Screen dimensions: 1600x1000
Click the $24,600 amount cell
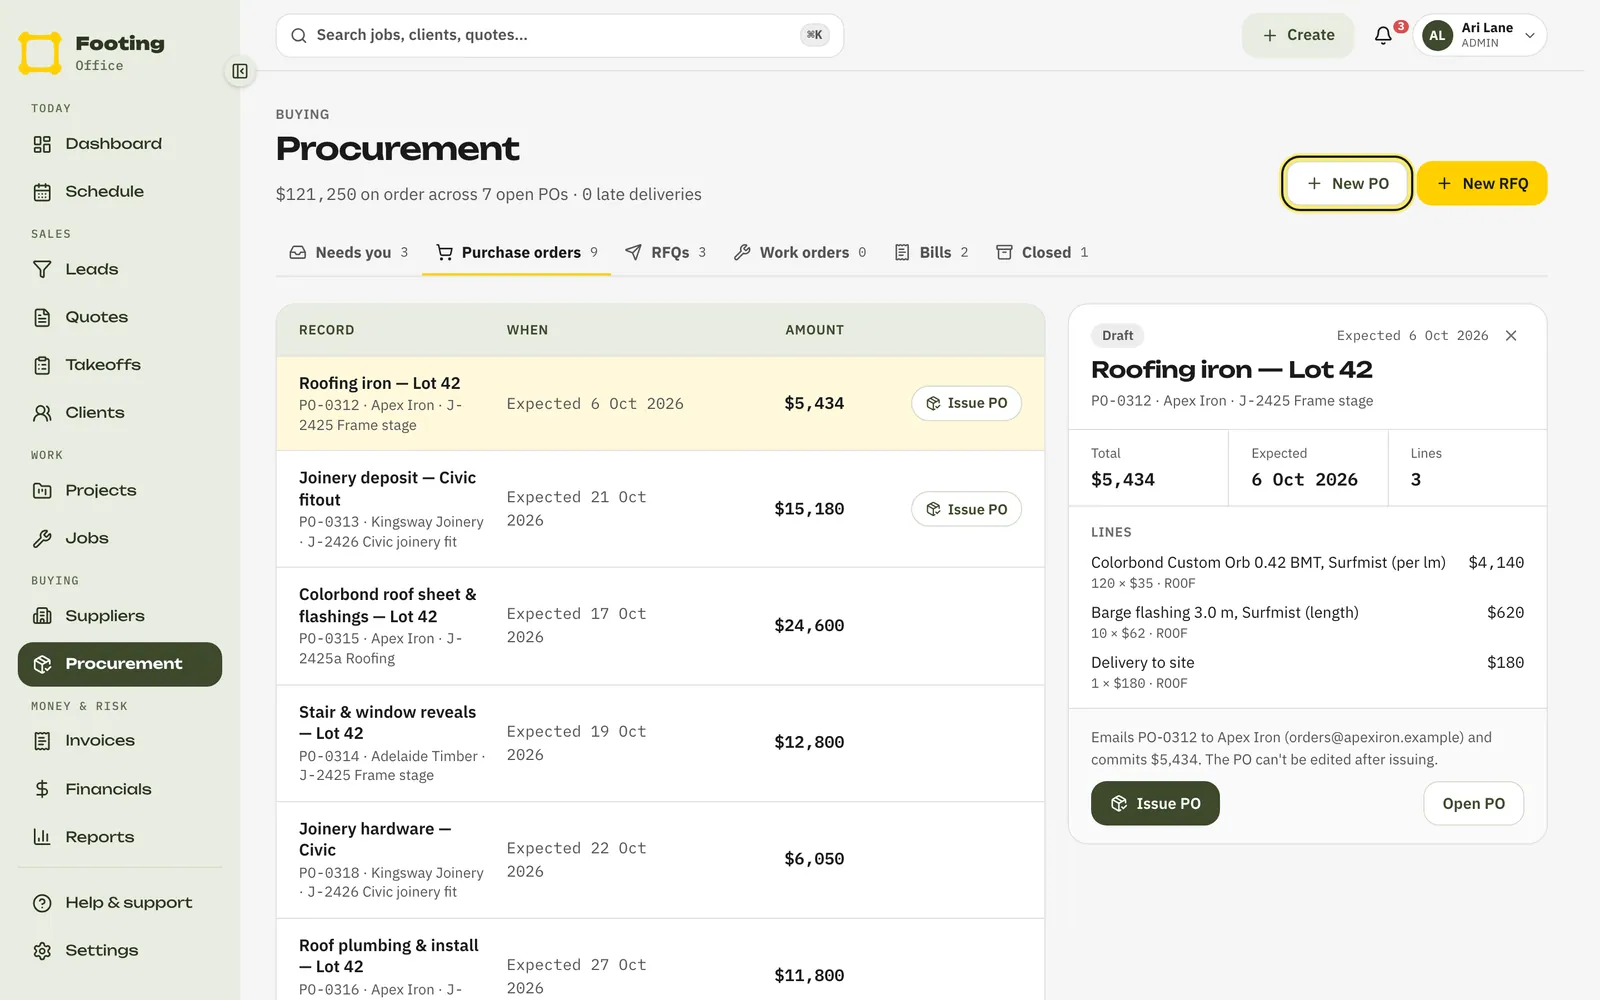pos(809,626)
